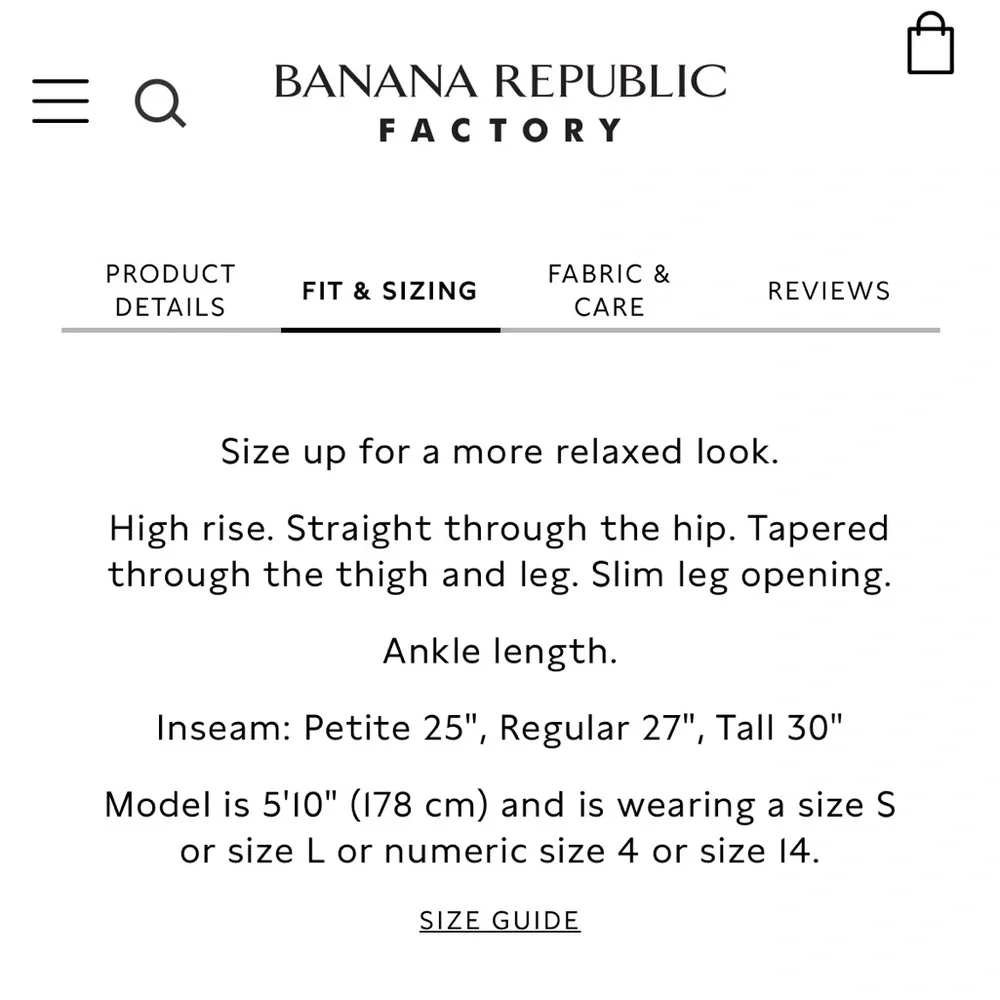
Task: Browse customer Reviews section
Action: click(829, 291)
